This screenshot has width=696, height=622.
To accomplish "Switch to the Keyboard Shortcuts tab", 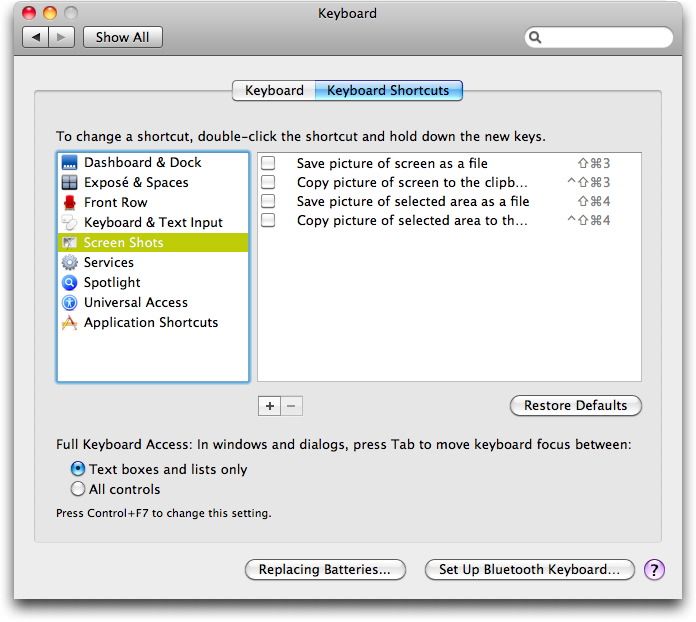I will coord(388,91).
